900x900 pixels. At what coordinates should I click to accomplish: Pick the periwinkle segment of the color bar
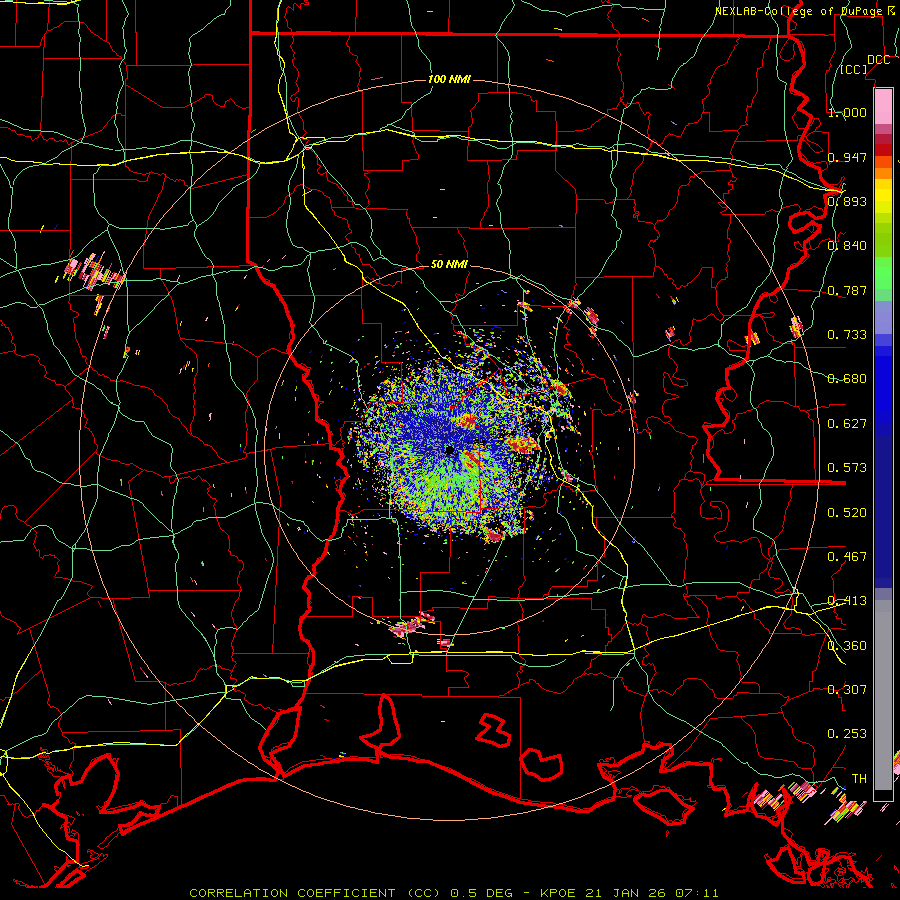883,317
